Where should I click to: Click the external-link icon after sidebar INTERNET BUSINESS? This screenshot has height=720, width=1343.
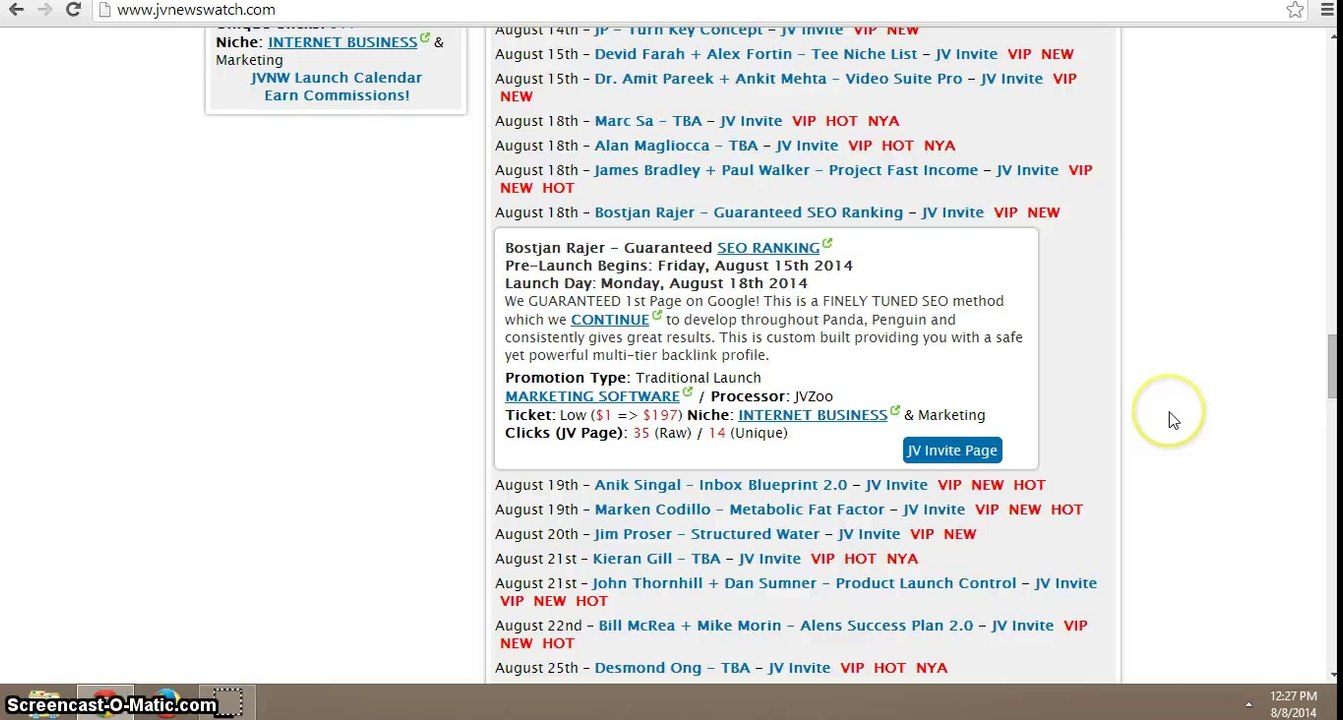click(x=425, y=38)
